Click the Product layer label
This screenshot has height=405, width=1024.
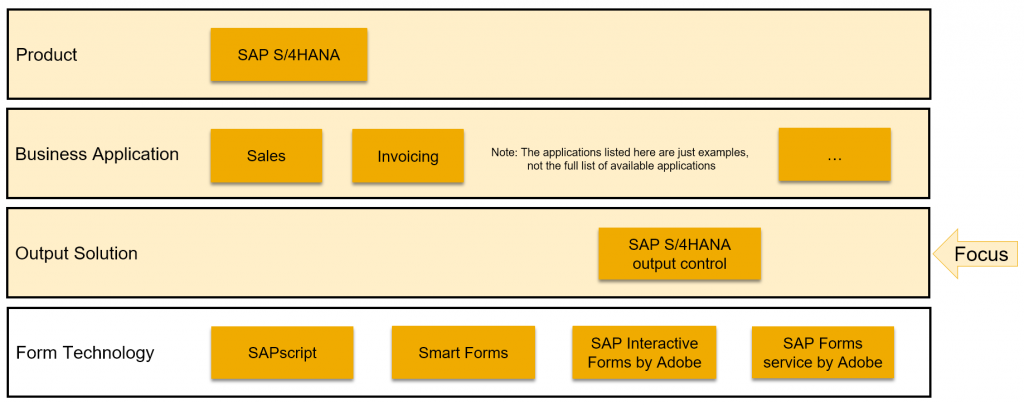tap(46, 55)
